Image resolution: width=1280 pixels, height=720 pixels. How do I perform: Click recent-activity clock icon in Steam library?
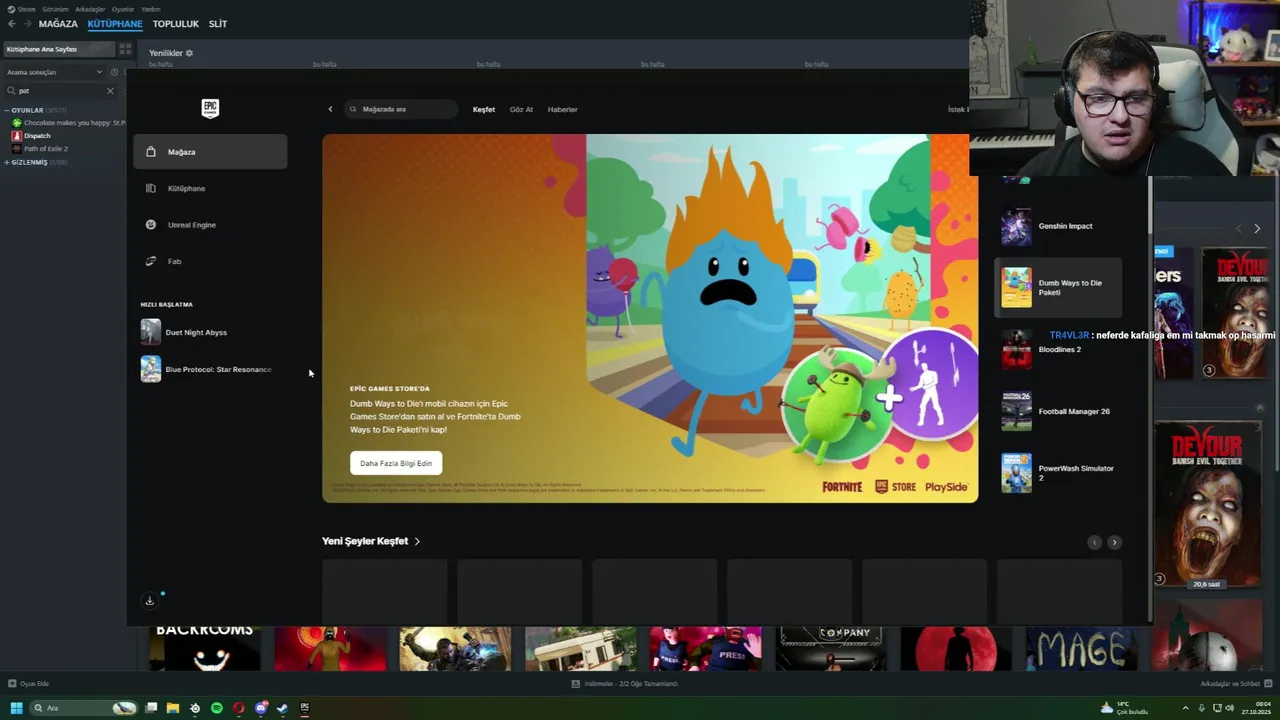click(x=114, y=72)
